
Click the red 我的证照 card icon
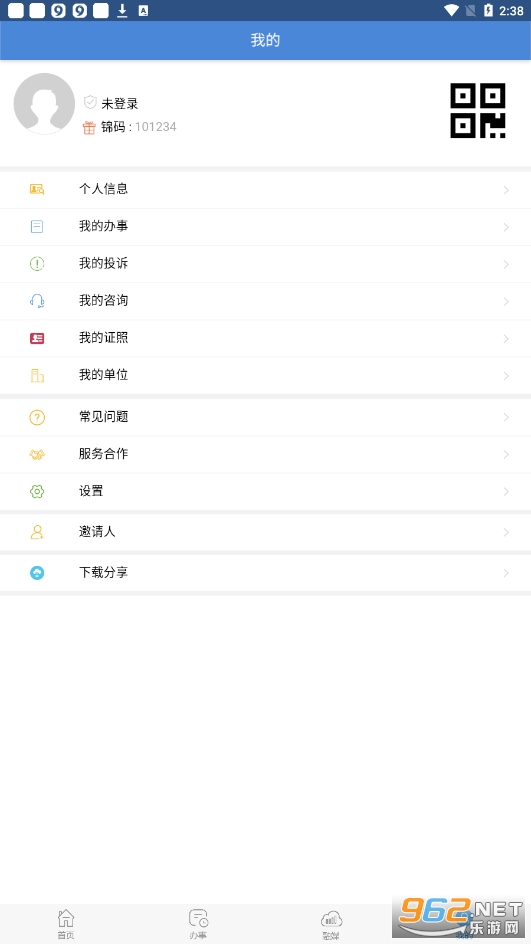click(37, 338)
